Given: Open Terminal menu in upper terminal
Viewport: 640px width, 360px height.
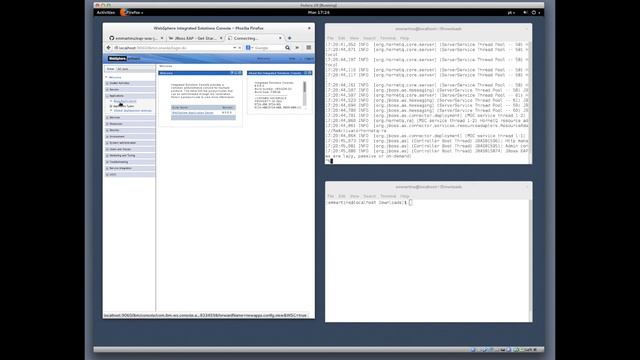Looking at the screenshot, I should (388, 38).
